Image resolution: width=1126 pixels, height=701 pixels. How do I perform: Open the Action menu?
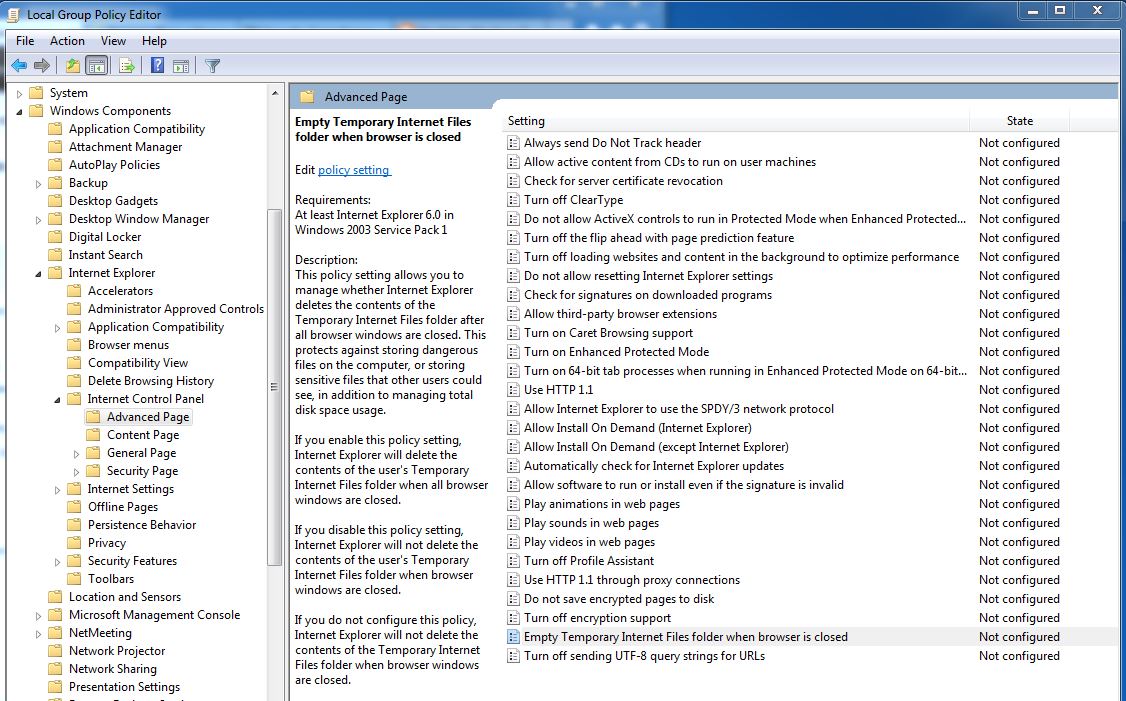click(x=67, y=41)
